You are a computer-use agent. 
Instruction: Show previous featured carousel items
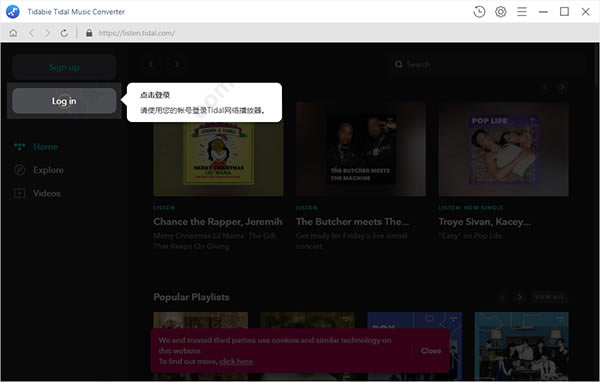546,87
